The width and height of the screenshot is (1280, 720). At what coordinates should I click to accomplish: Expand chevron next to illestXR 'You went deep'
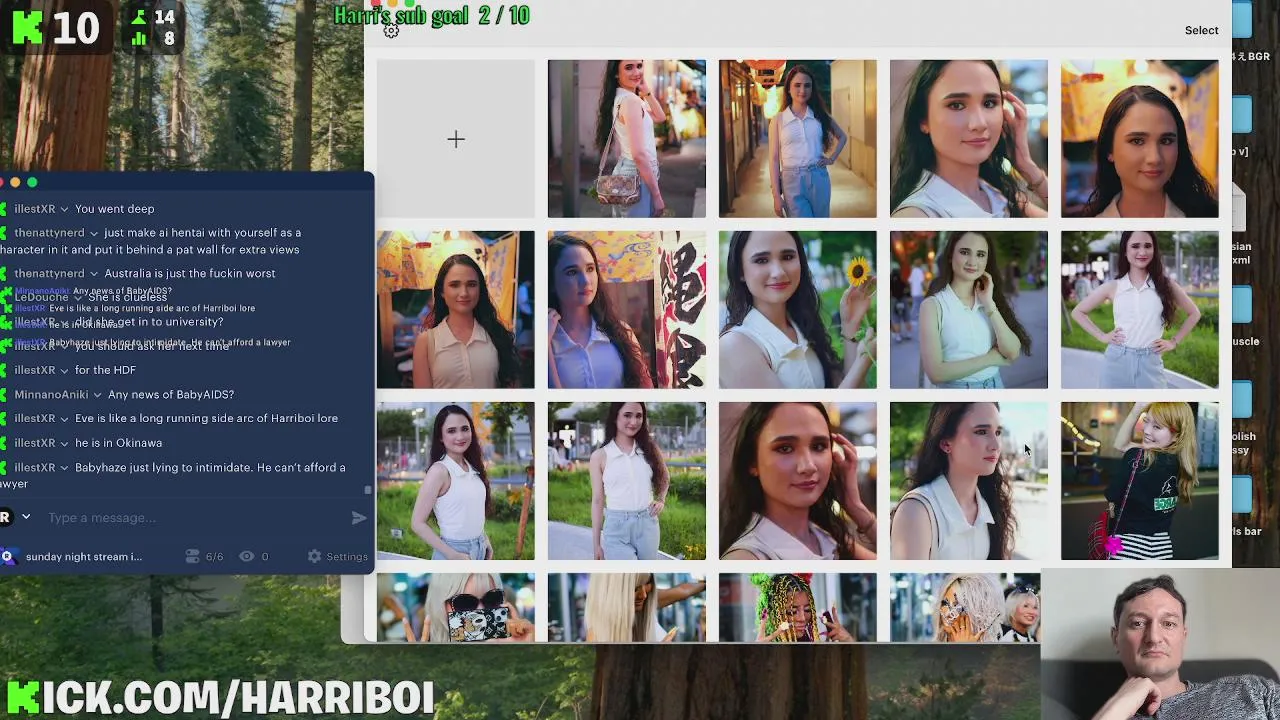64,209
